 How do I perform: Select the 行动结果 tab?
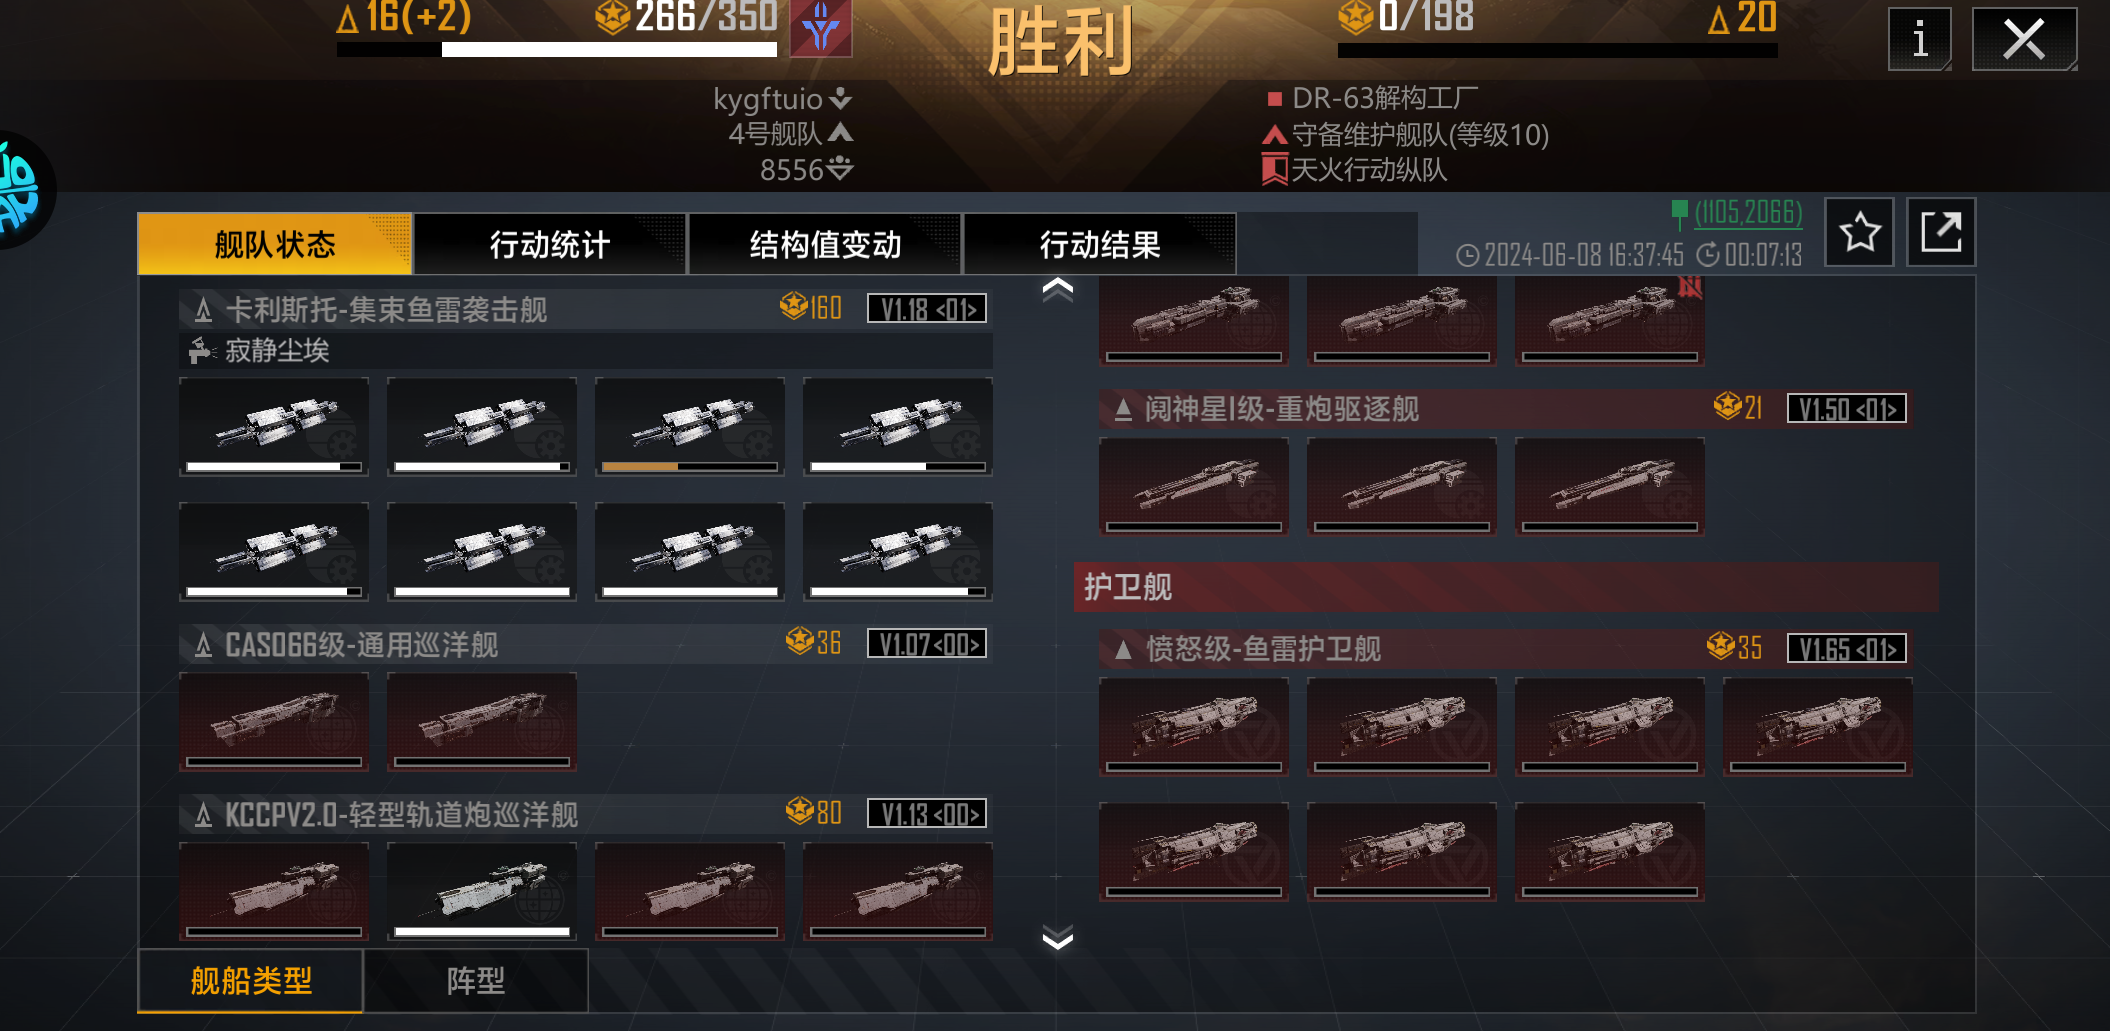(1100, 244)
